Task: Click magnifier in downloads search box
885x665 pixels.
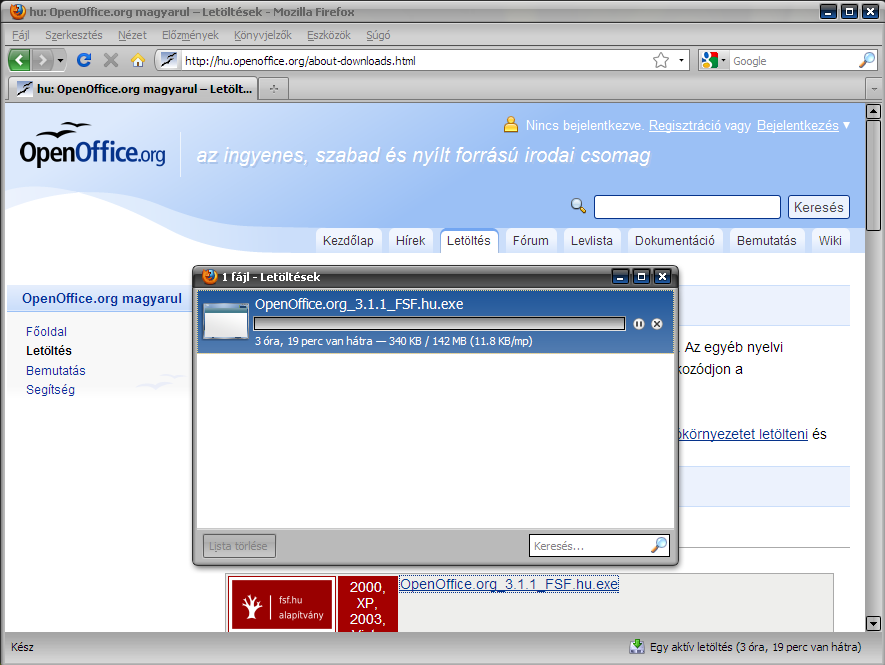Action: pos(658,546)
